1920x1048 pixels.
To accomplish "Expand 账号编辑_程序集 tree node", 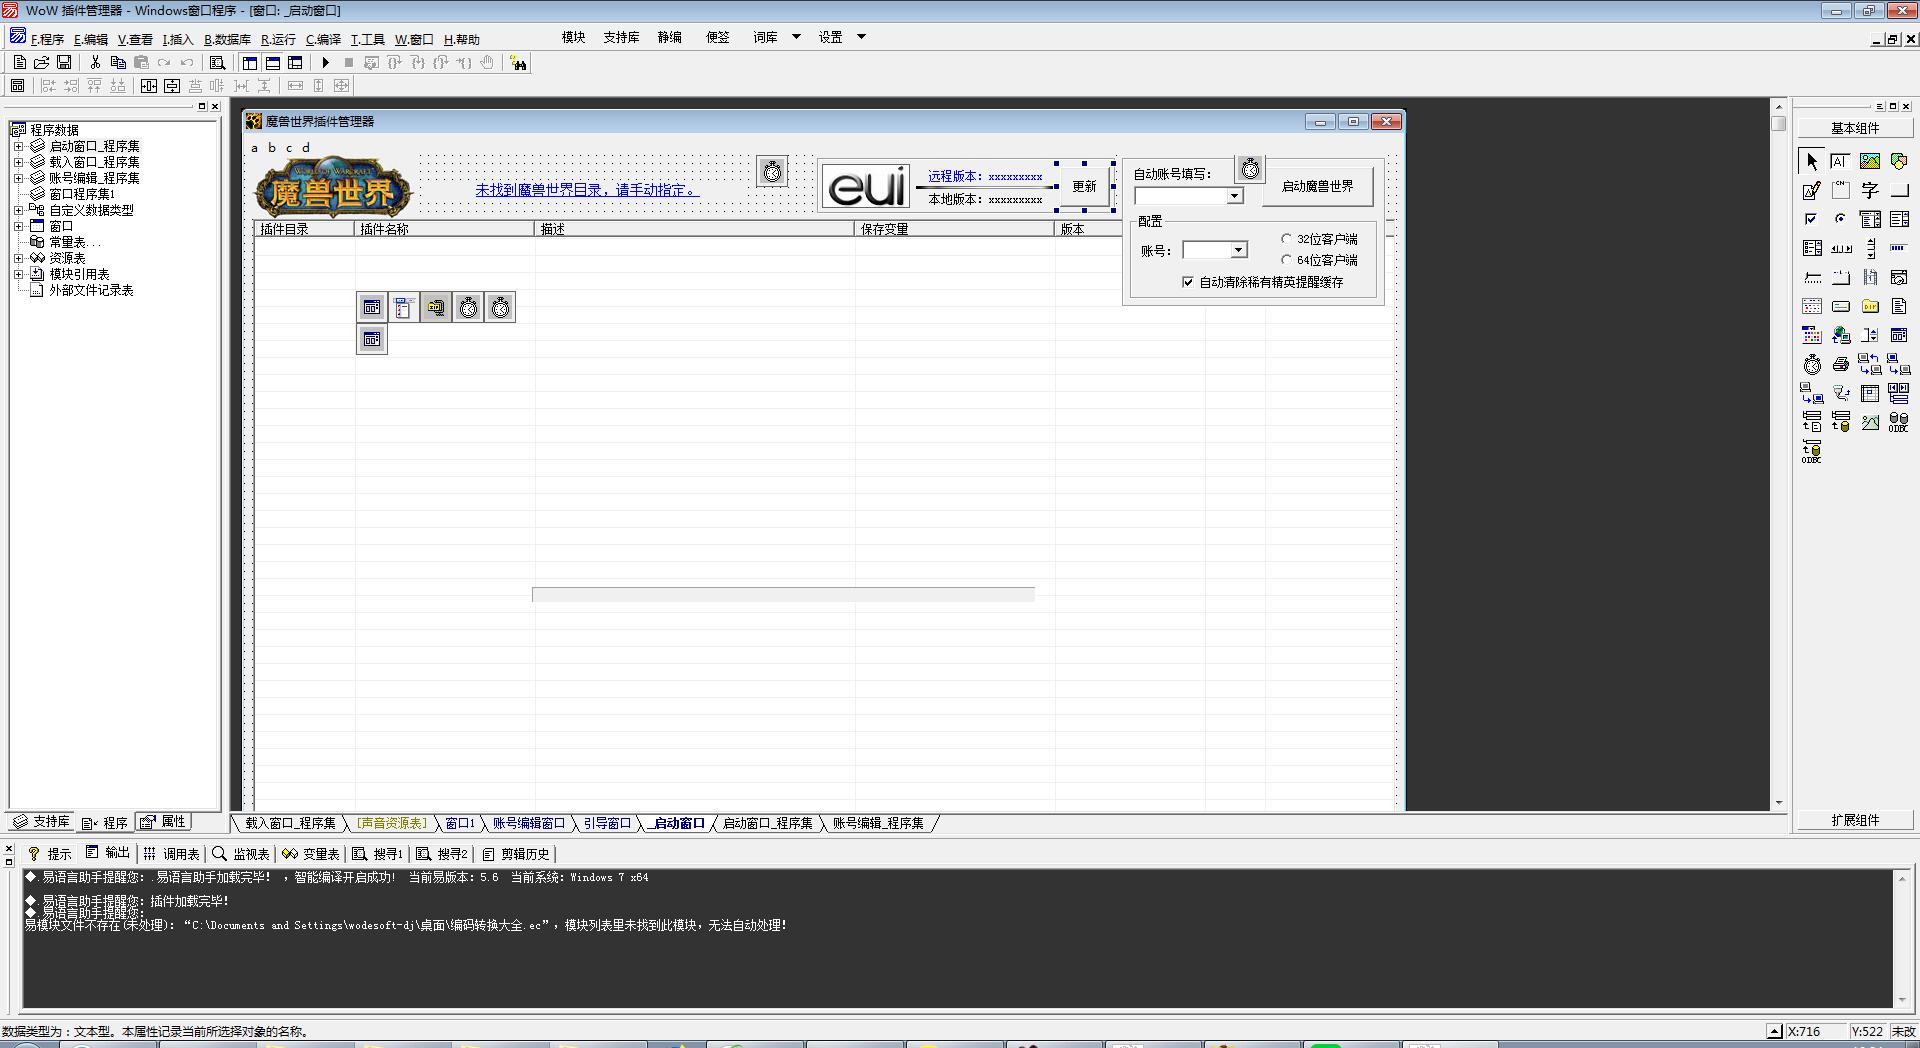I will tap(18, 178).
